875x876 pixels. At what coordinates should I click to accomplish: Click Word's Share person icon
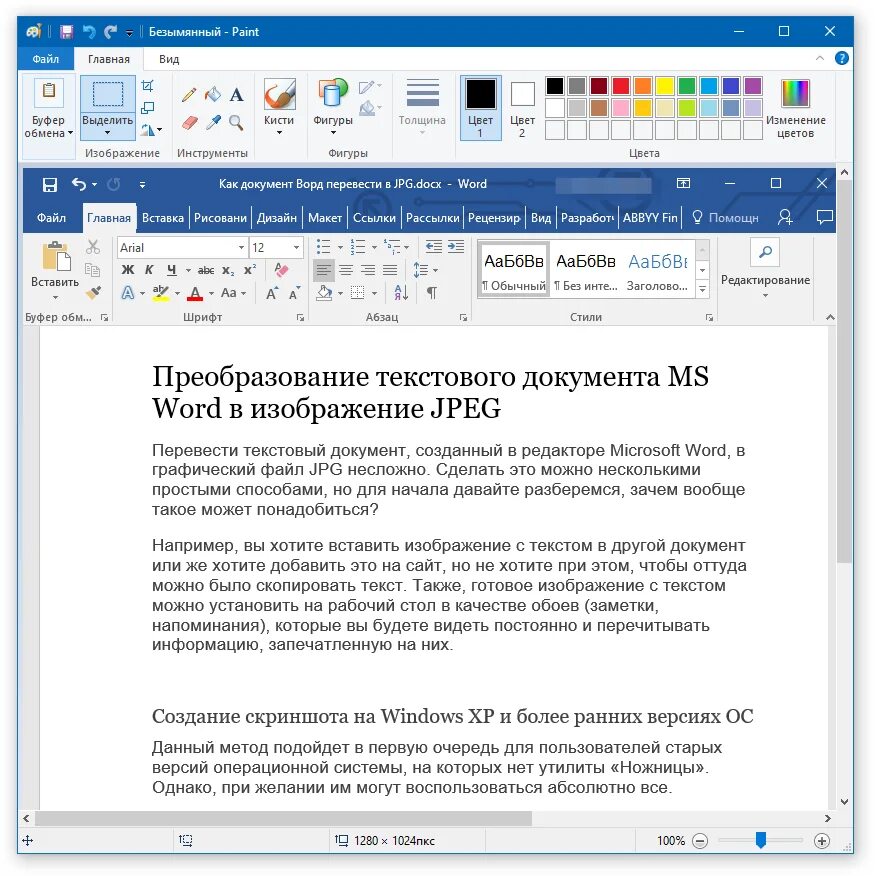tap(785, 217)
